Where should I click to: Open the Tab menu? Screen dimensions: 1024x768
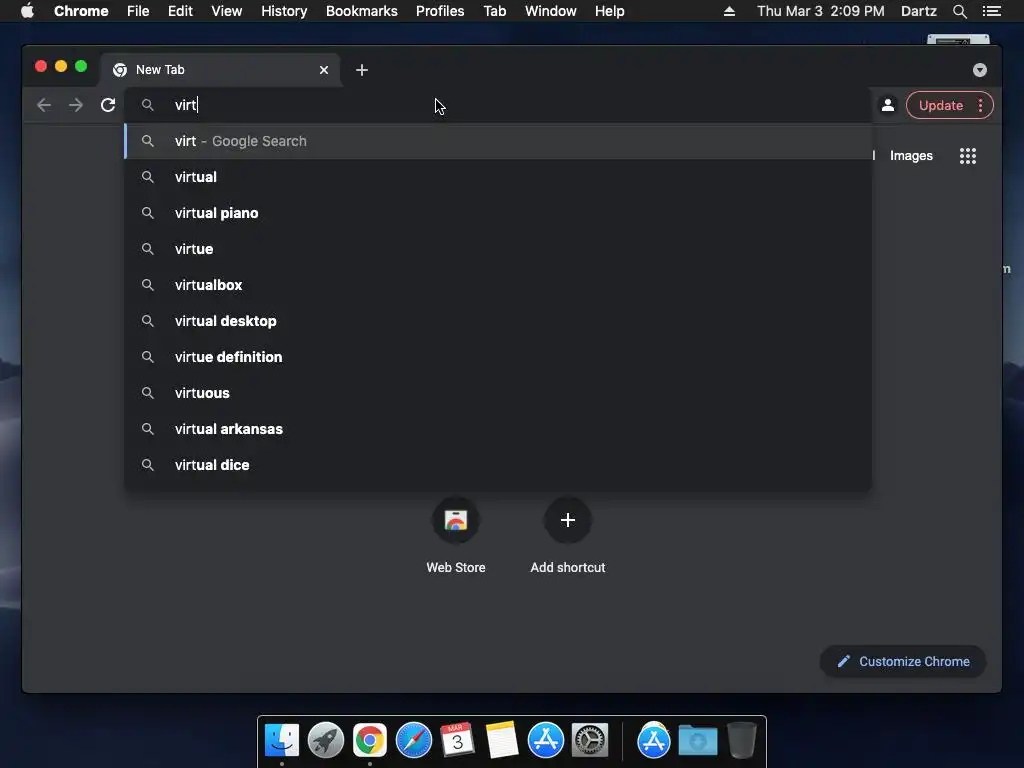[495, 11]
